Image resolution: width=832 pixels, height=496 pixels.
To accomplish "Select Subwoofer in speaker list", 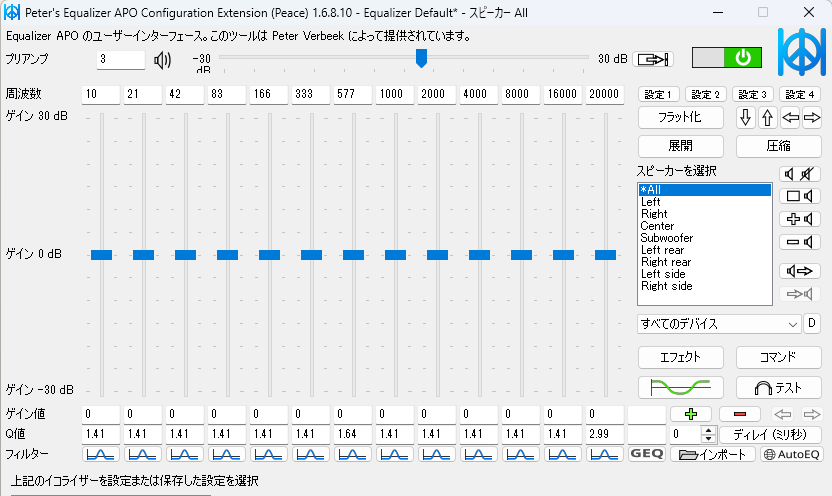I will 704,238.
